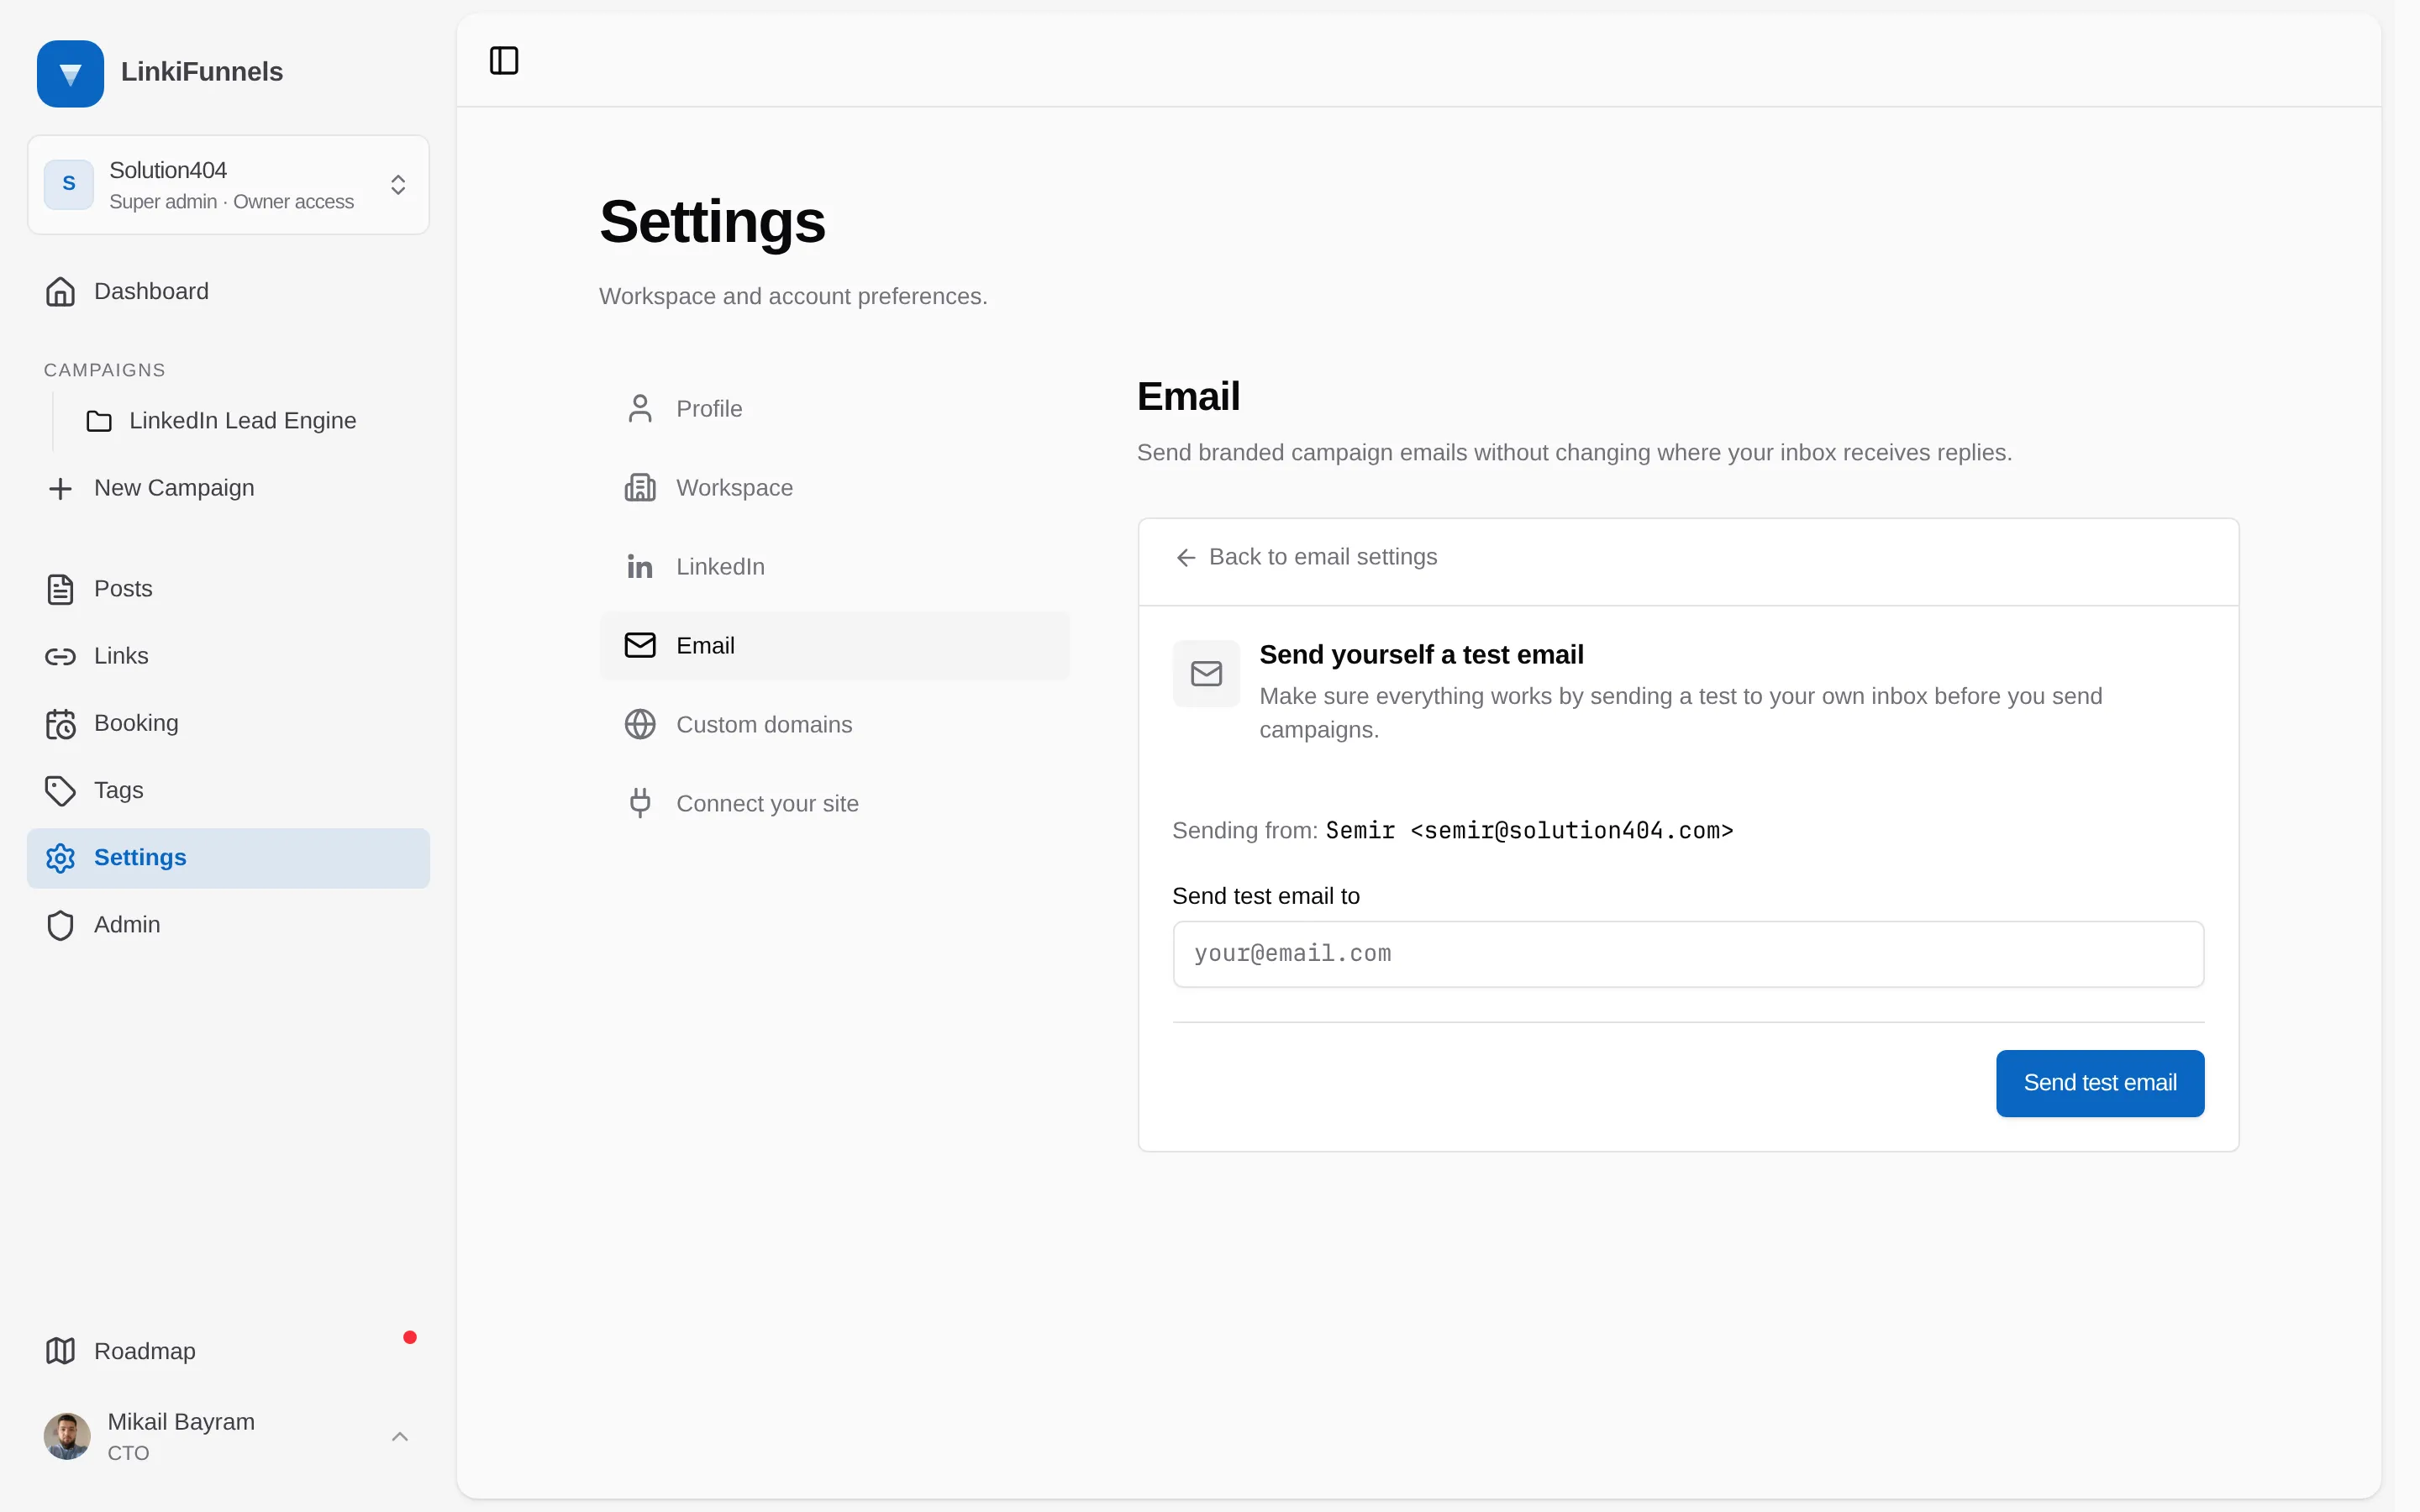The height and width of the screenshot is (1512, 2420).
Task: Go back to email settings text link
Action: [x=1322, y=557]
